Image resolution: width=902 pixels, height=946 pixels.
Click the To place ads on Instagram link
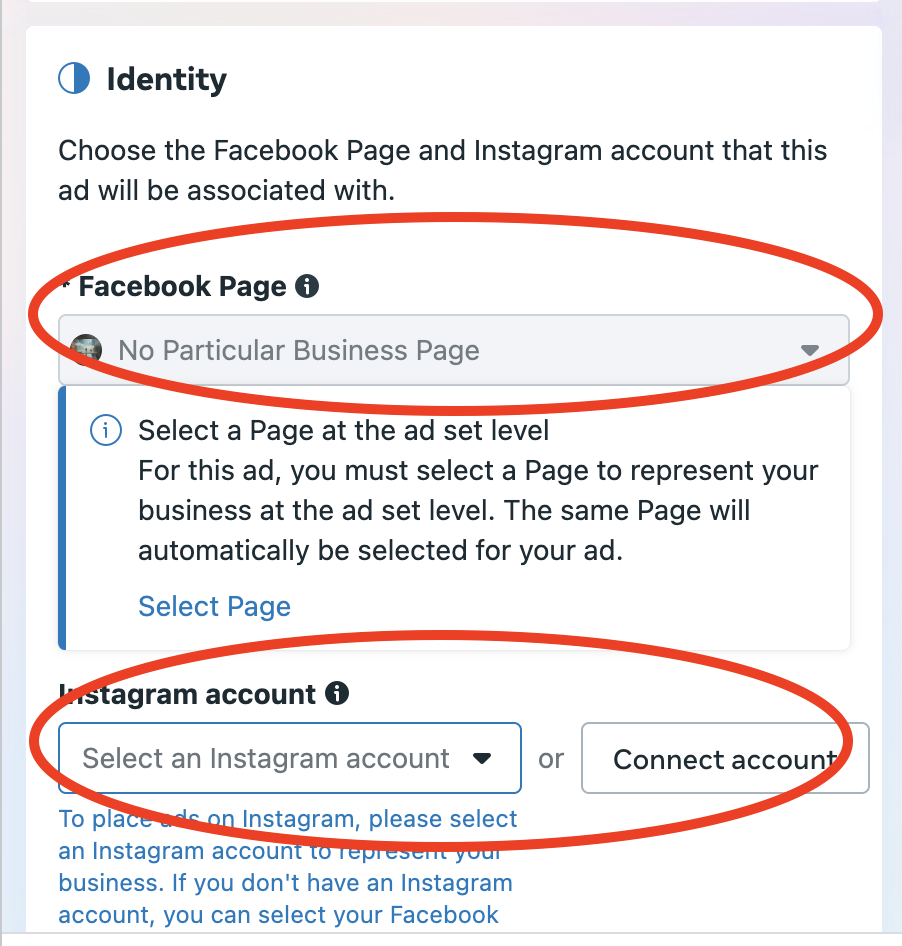click(288, 818)
